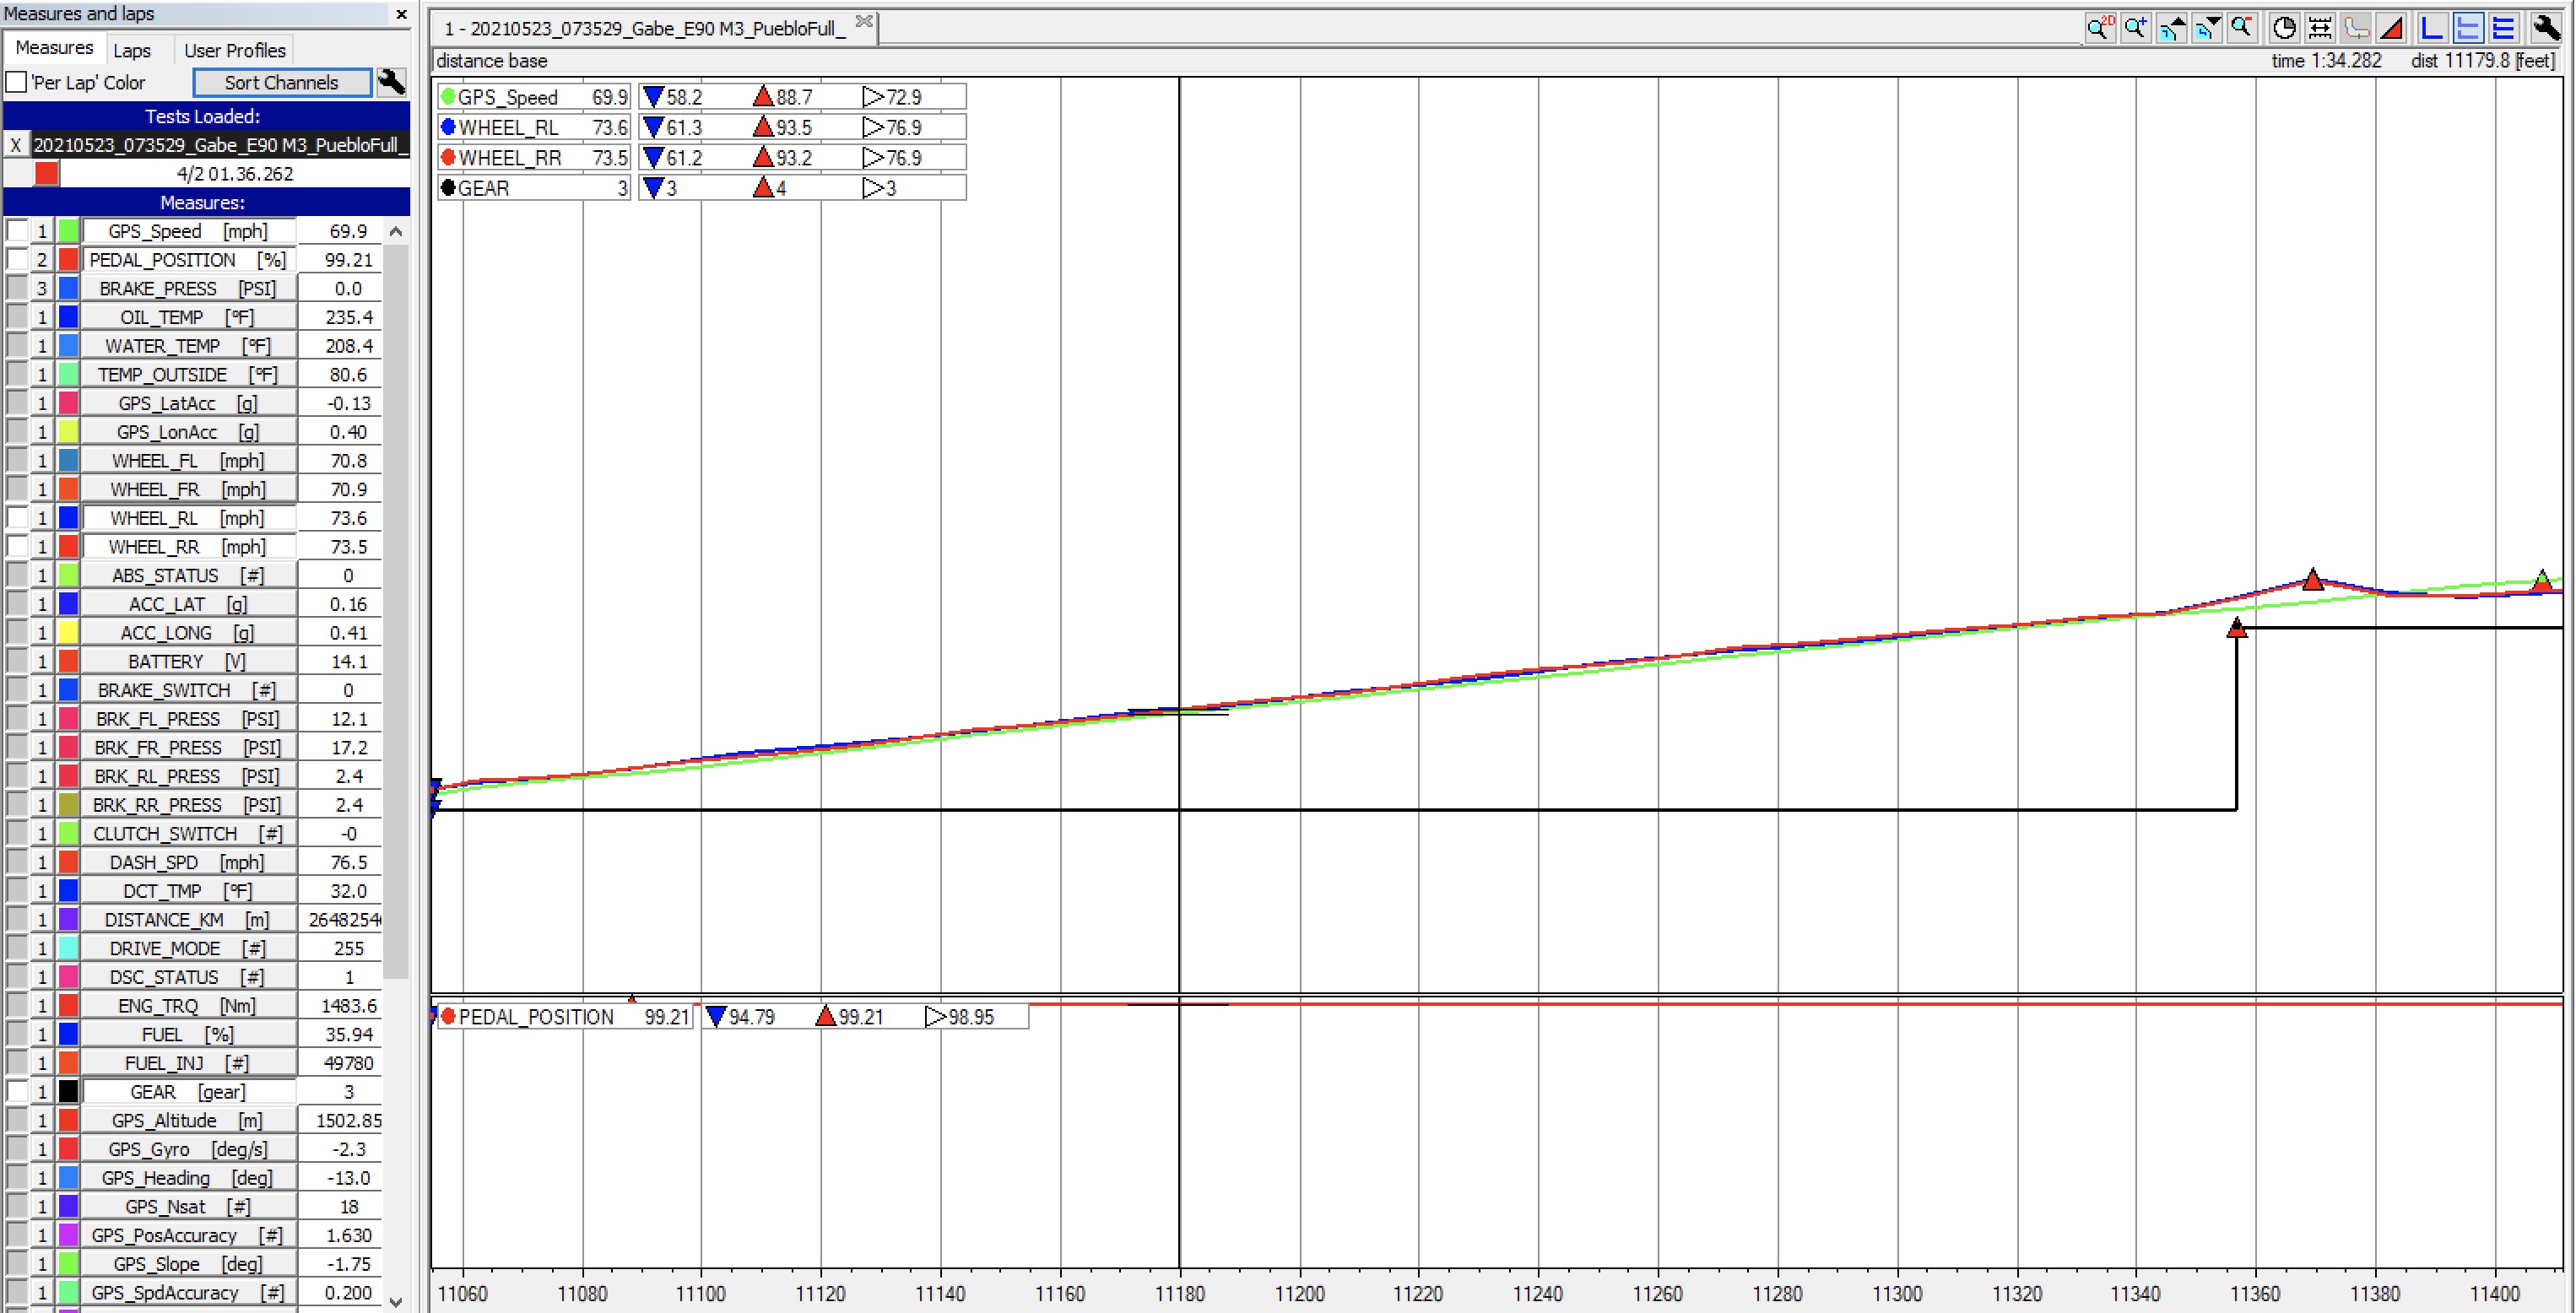Image resolution: width=2576 pixels, height=1313 pixels.
Task: Toggle the ENG_TRQ measure checkbox
Action: [17, 1006]
